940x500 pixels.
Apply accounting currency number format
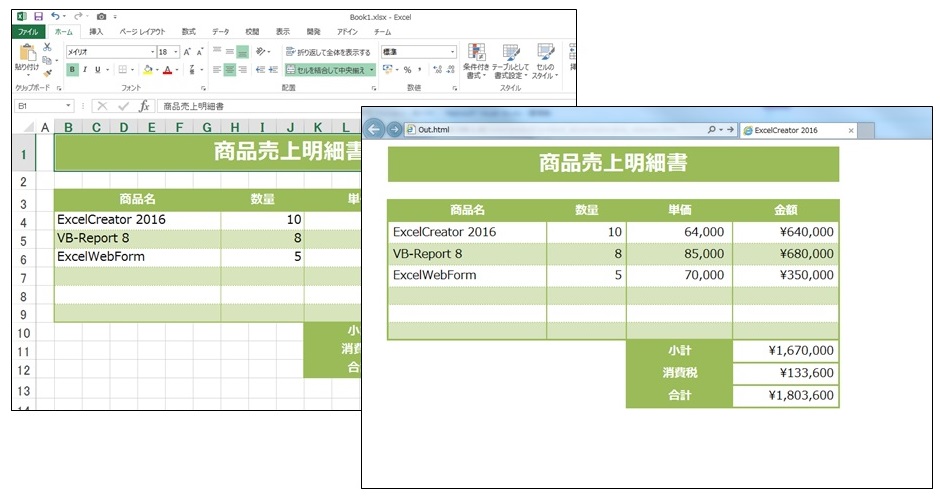(x=387, y=70)
